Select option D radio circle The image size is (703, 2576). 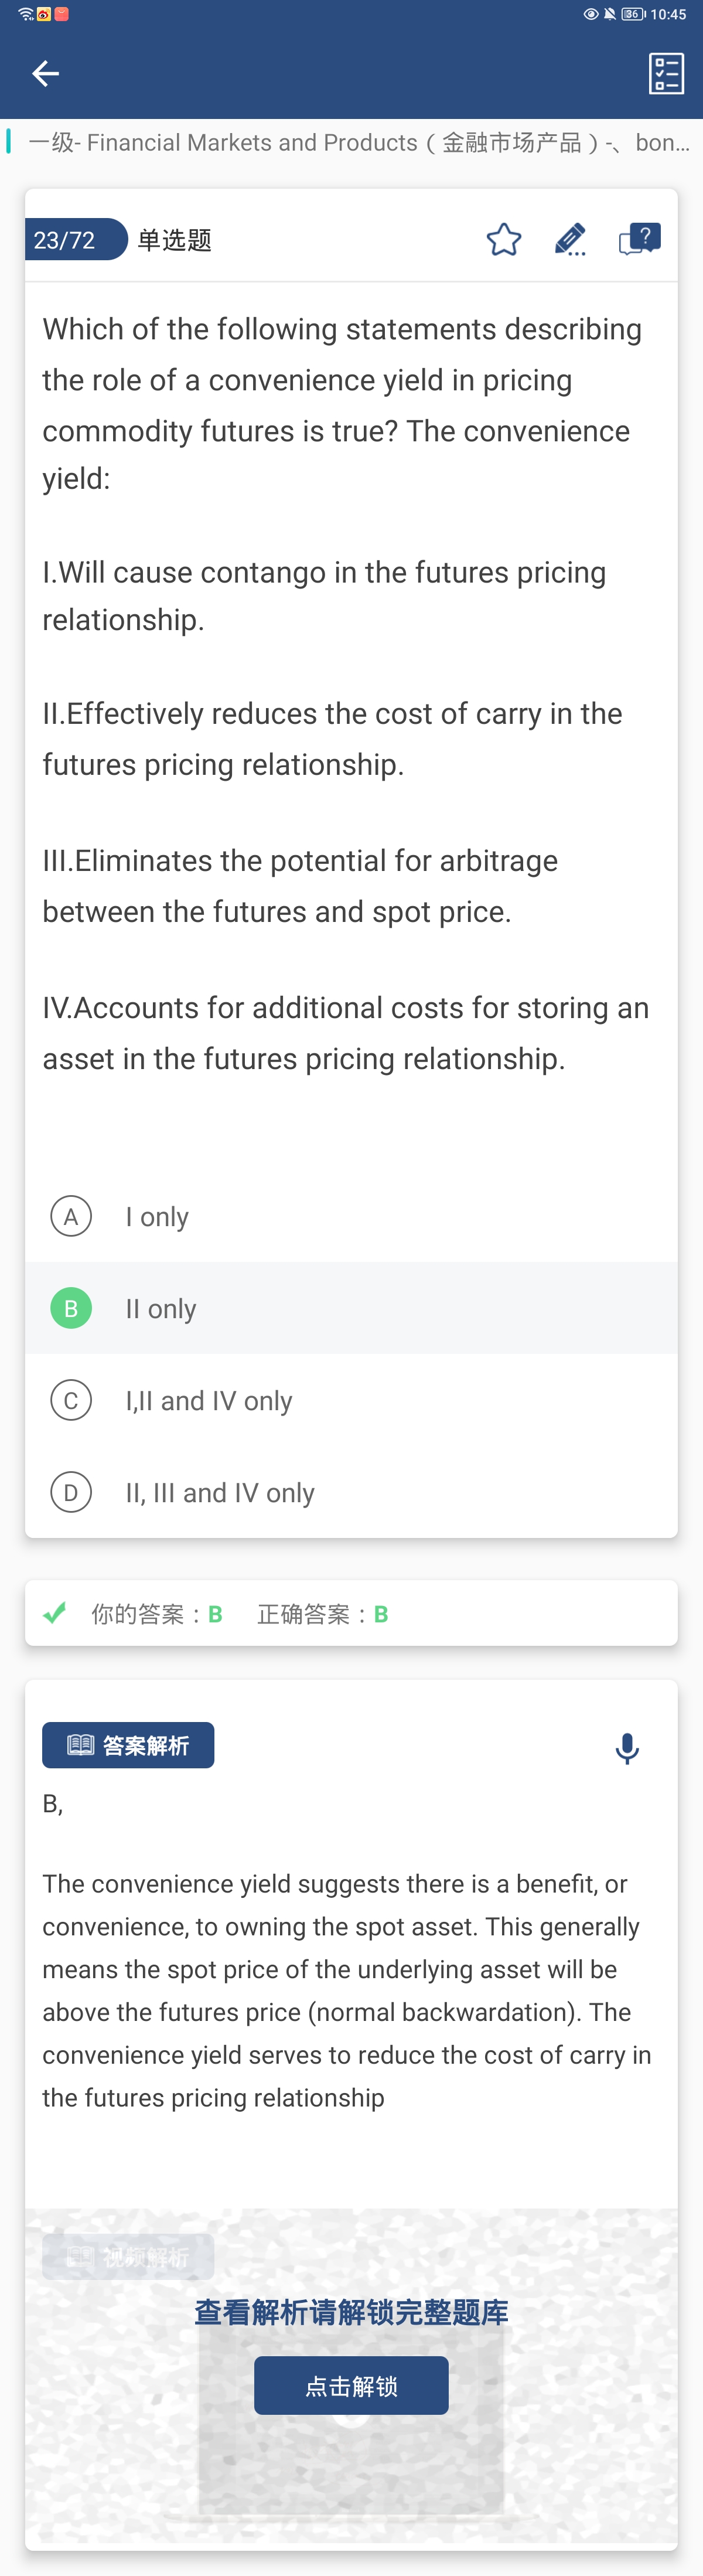(71, 1492)
